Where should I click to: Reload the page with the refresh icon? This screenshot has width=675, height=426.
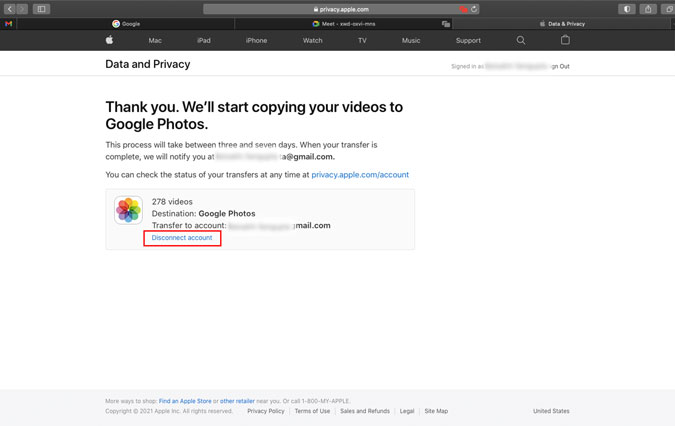474,9
